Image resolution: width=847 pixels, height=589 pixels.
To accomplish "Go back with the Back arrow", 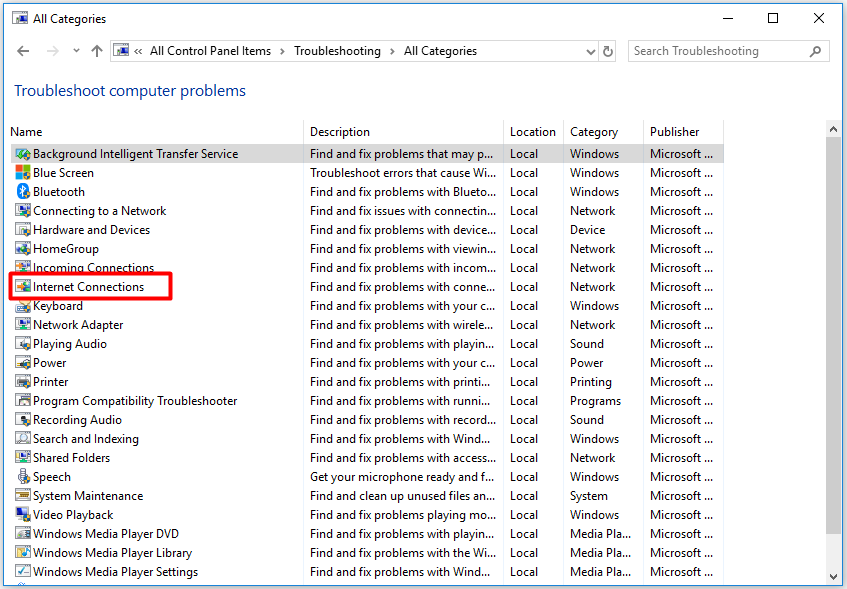I will (x=23, y=51).
